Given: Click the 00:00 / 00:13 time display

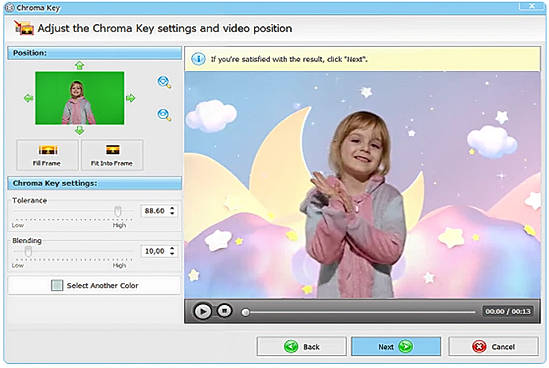Looking at the screenshot, I should pos(508,311).
